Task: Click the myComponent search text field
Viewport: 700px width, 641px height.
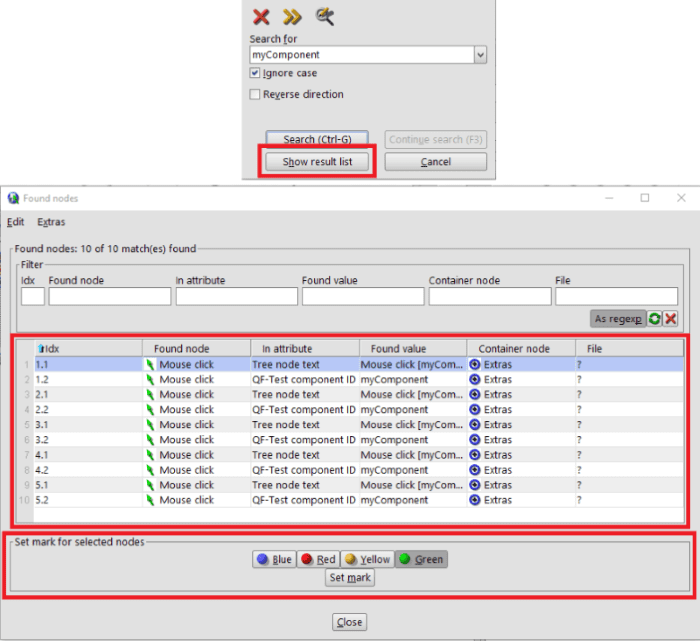Action: pos(362,55)
